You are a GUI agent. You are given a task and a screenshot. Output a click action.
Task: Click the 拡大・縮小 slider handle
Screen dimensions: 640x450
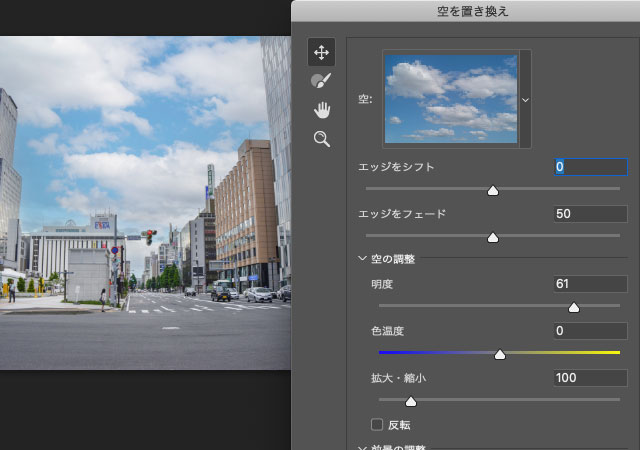(x=411, y=401)
